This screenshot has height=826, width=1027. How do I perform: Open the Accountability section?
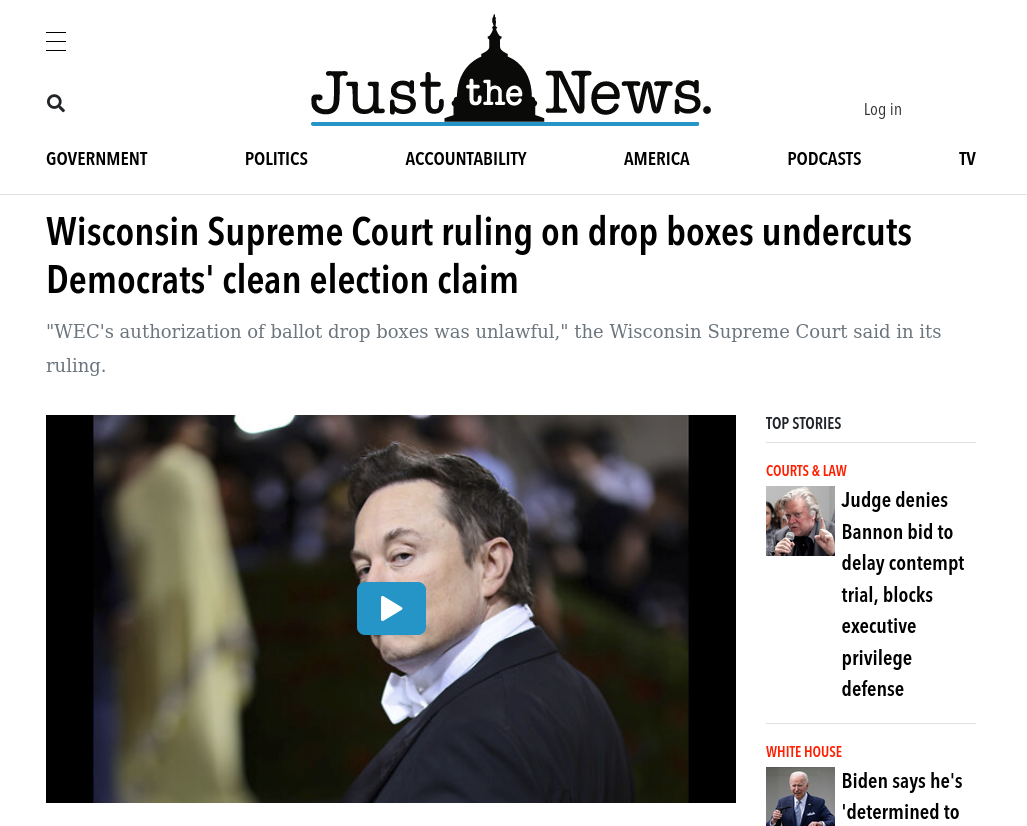click(466, 159)
